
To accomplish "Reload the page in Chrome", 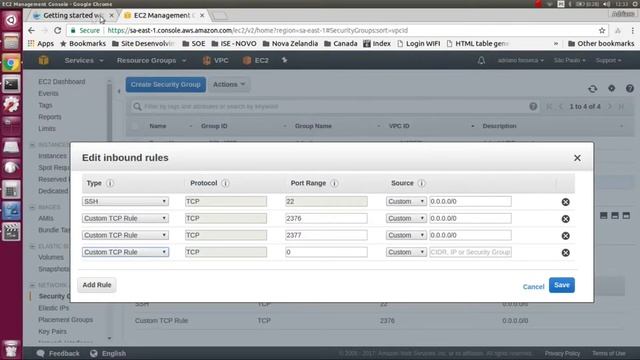I will click(x=58, y=31).
